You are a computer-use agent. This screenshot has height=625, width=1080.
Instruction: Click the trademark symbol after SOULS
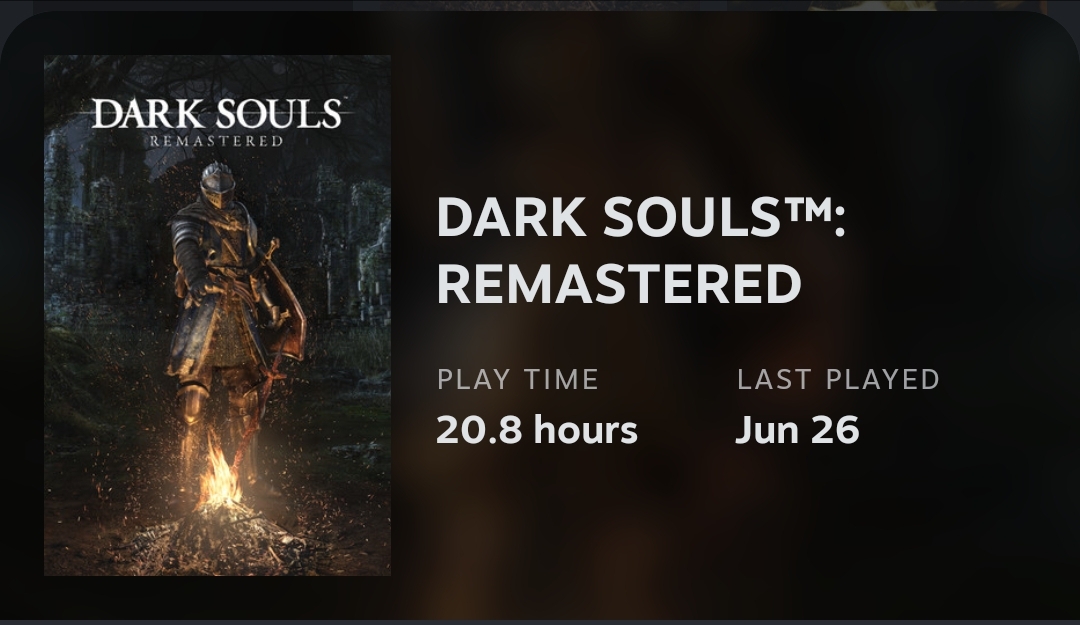(x=805, y=209)
